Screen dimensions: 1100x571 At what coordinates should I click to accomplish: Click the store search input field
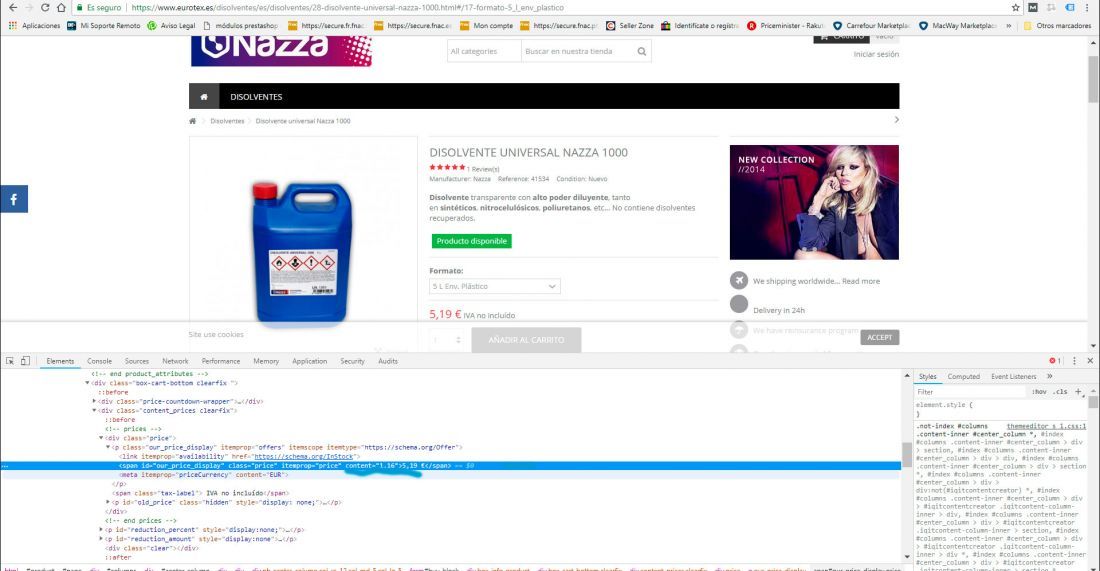pos(579,51)
